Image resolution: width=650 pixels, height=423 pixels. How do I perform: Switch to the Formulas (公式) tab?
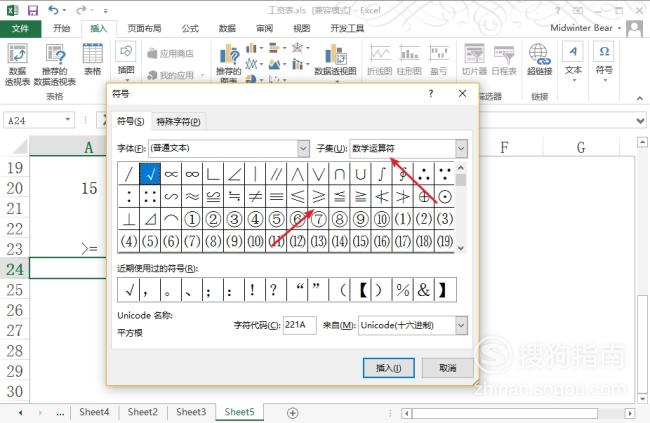190,28
